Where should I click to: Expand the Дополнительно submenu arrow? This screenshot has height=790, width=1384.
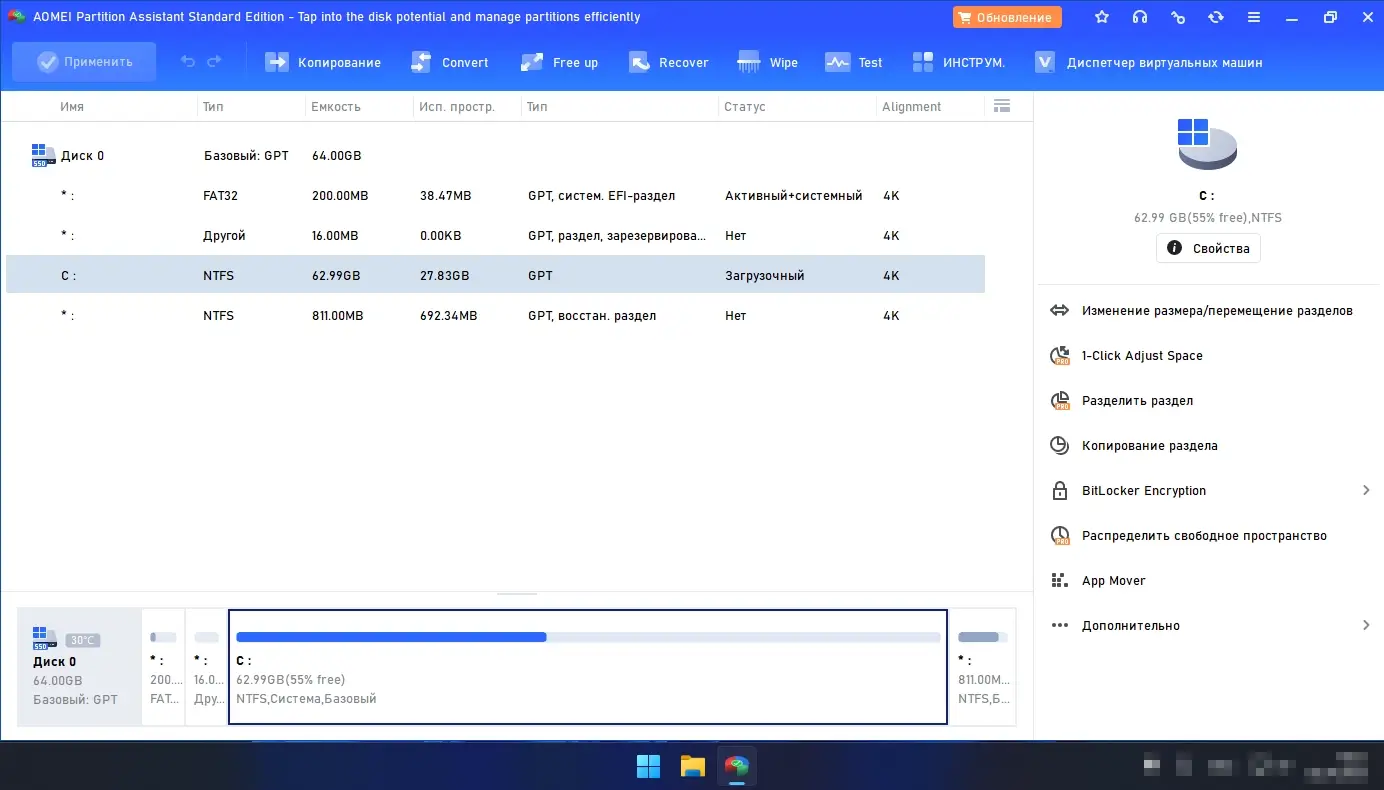1366,625
